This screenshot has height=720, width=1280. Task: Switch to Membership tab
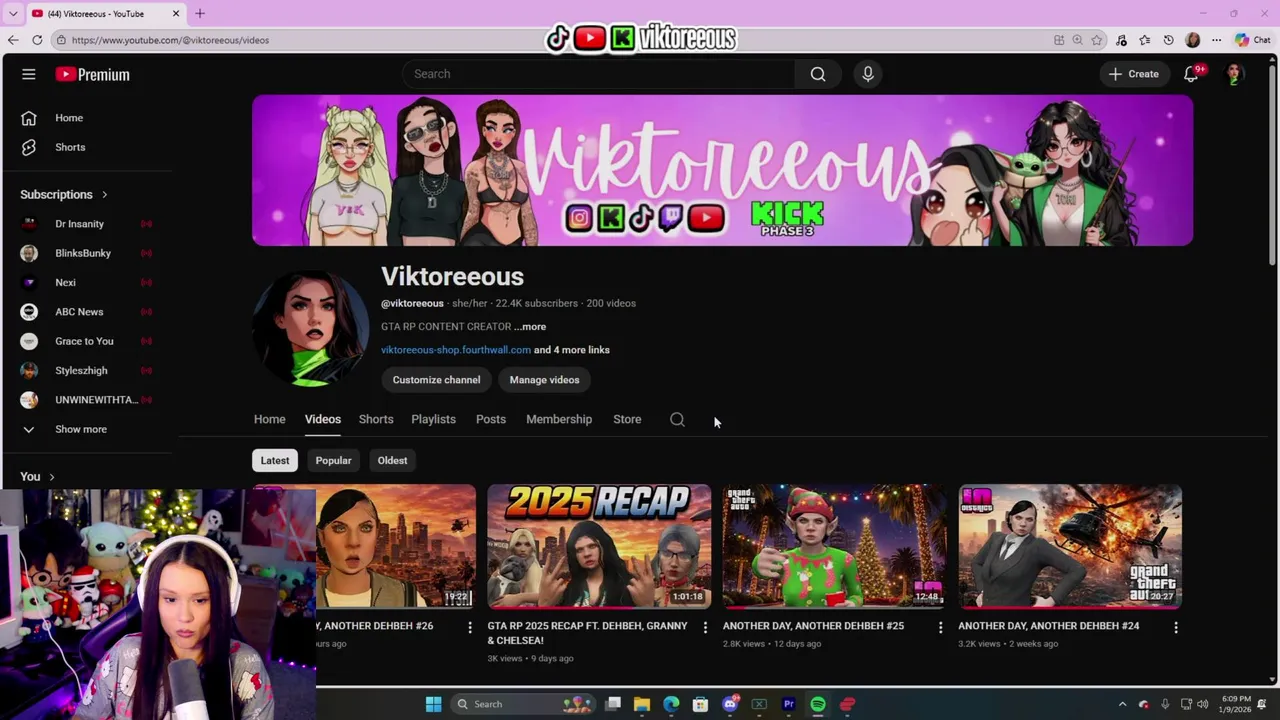point(559,419)
